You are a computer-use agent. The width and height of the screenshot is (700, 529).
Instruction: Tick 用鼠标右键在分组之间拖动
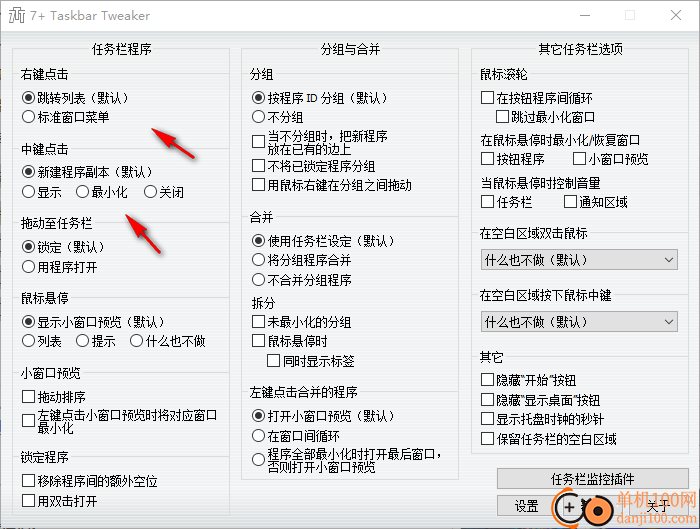(x=258, y=185)
